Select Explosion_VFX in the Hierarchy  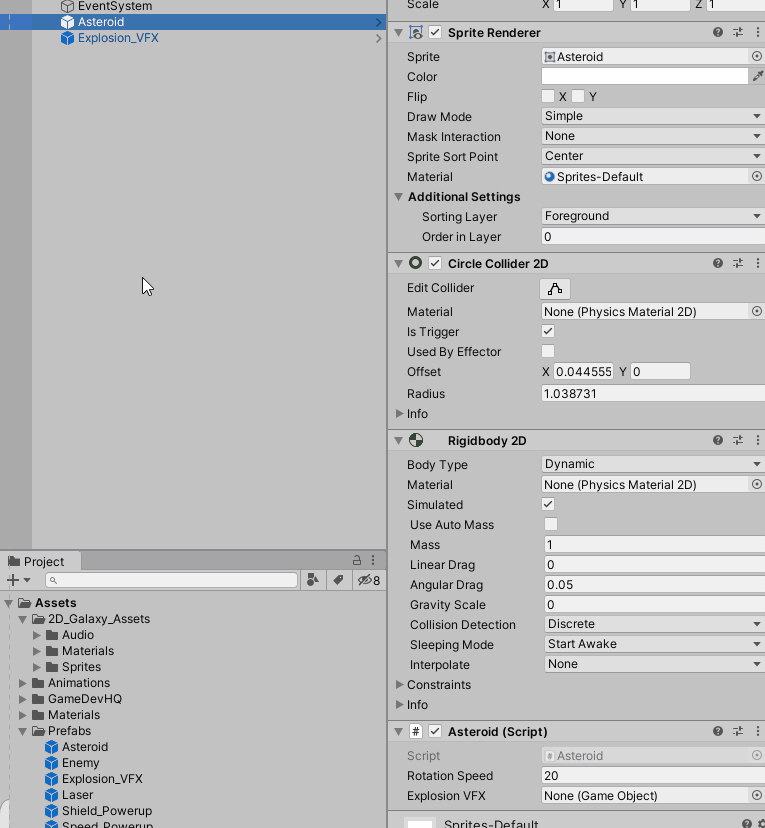coord(118,38)
